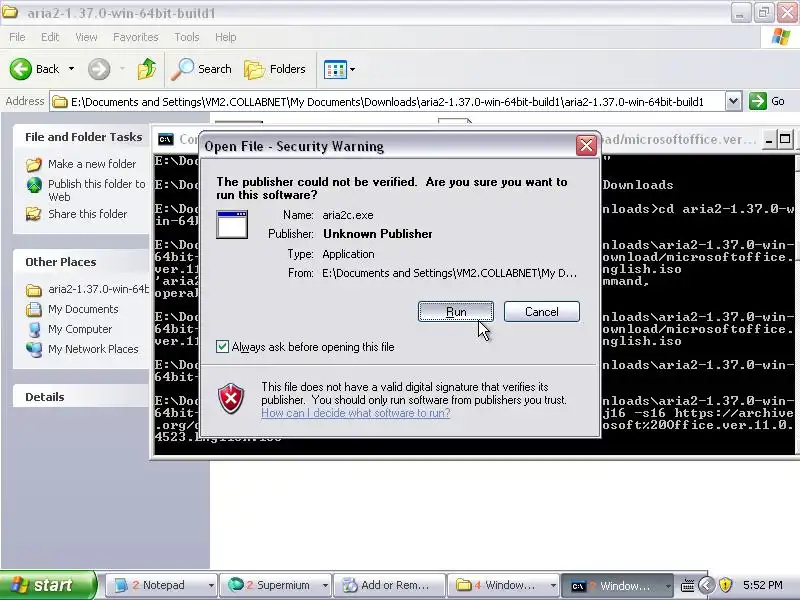Open the File menu

point(17,37)
